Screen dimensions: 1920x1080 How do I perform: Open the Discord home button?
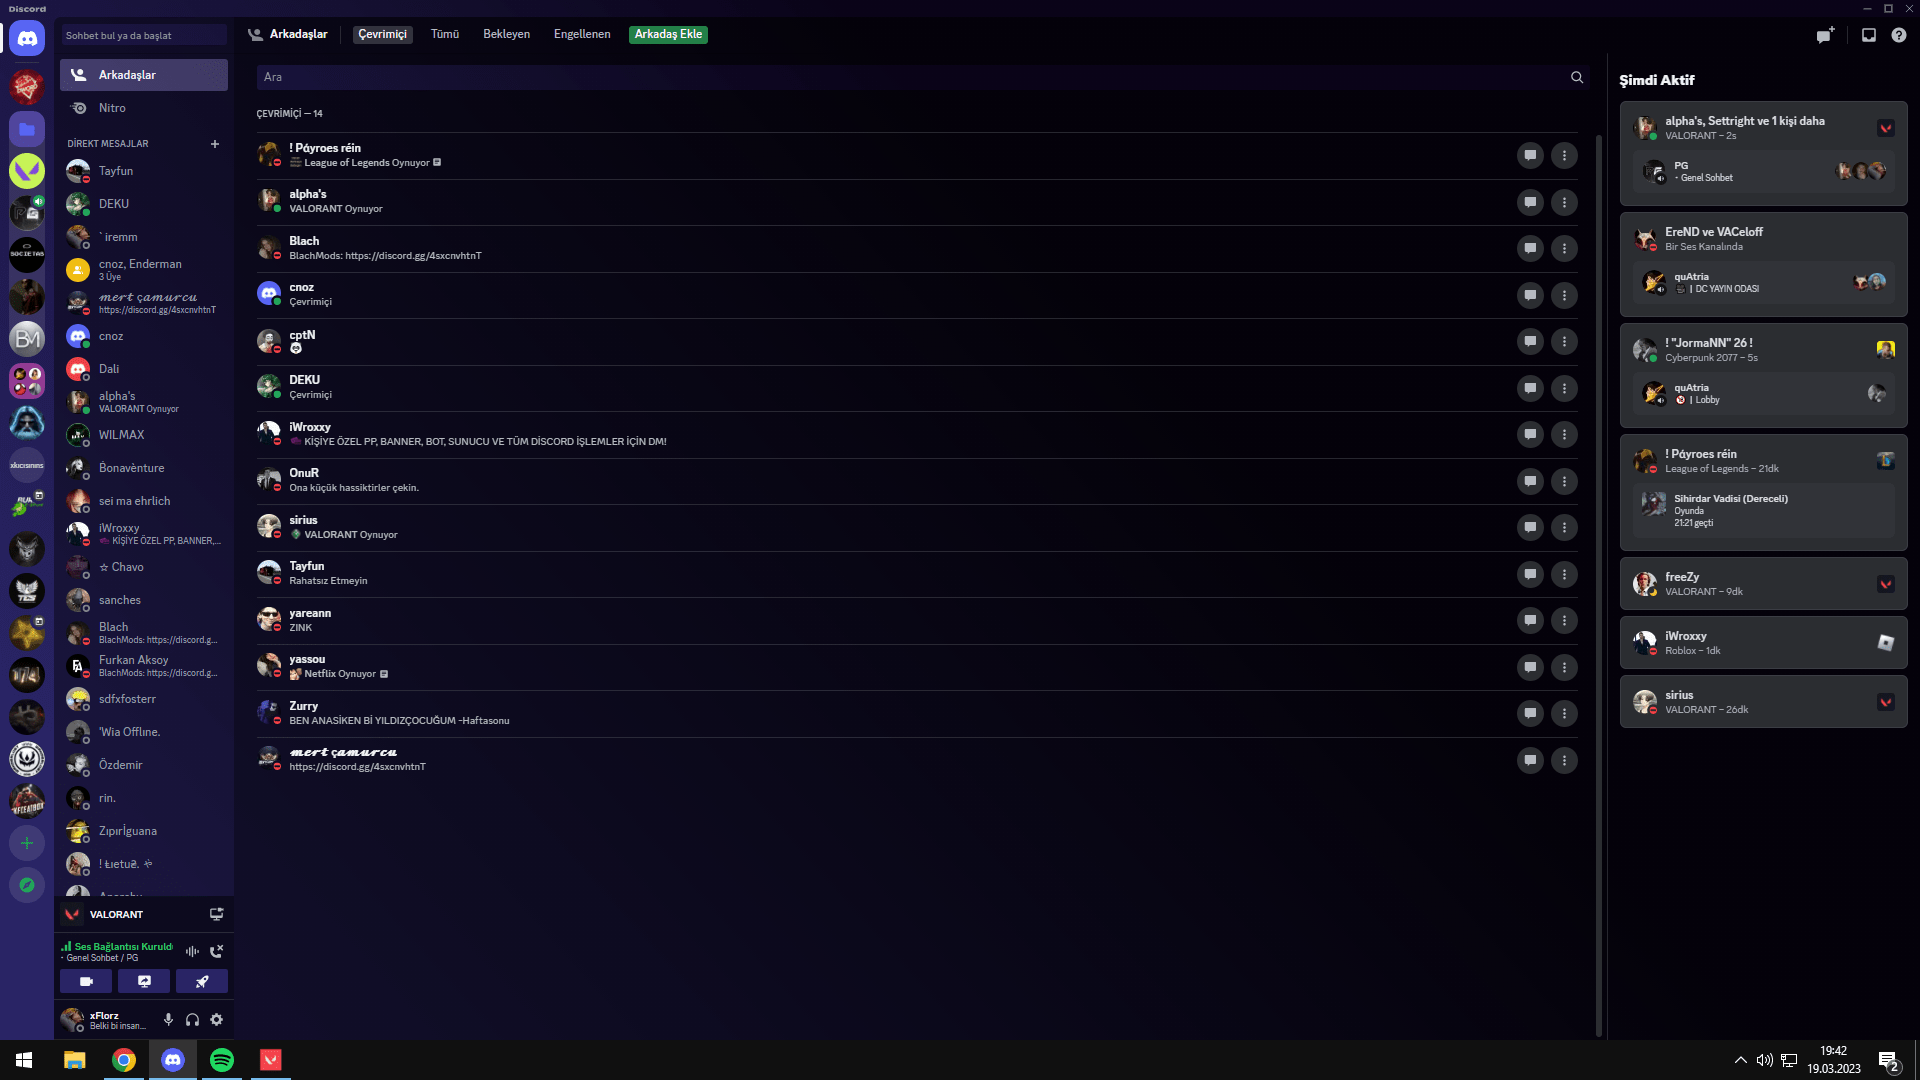(x=27, y=39)
